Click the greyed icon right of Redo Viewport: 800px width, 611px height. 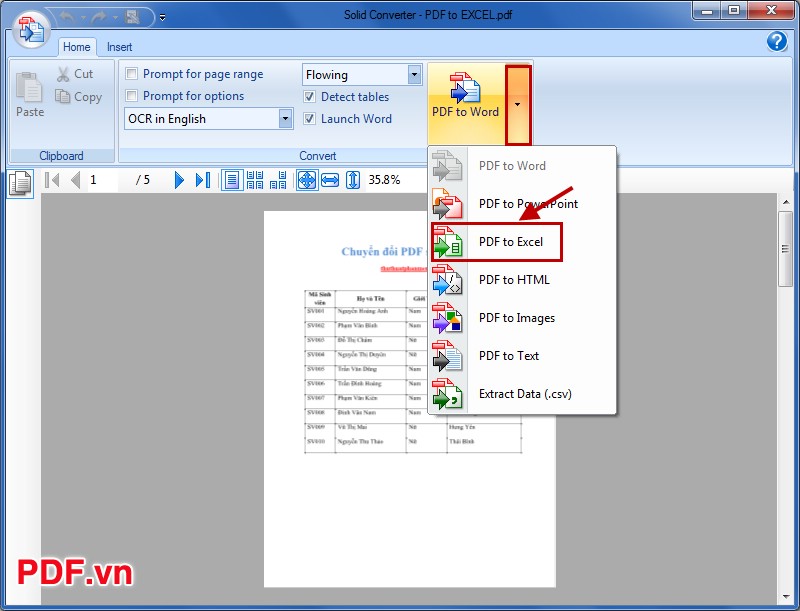coord(133,17)
